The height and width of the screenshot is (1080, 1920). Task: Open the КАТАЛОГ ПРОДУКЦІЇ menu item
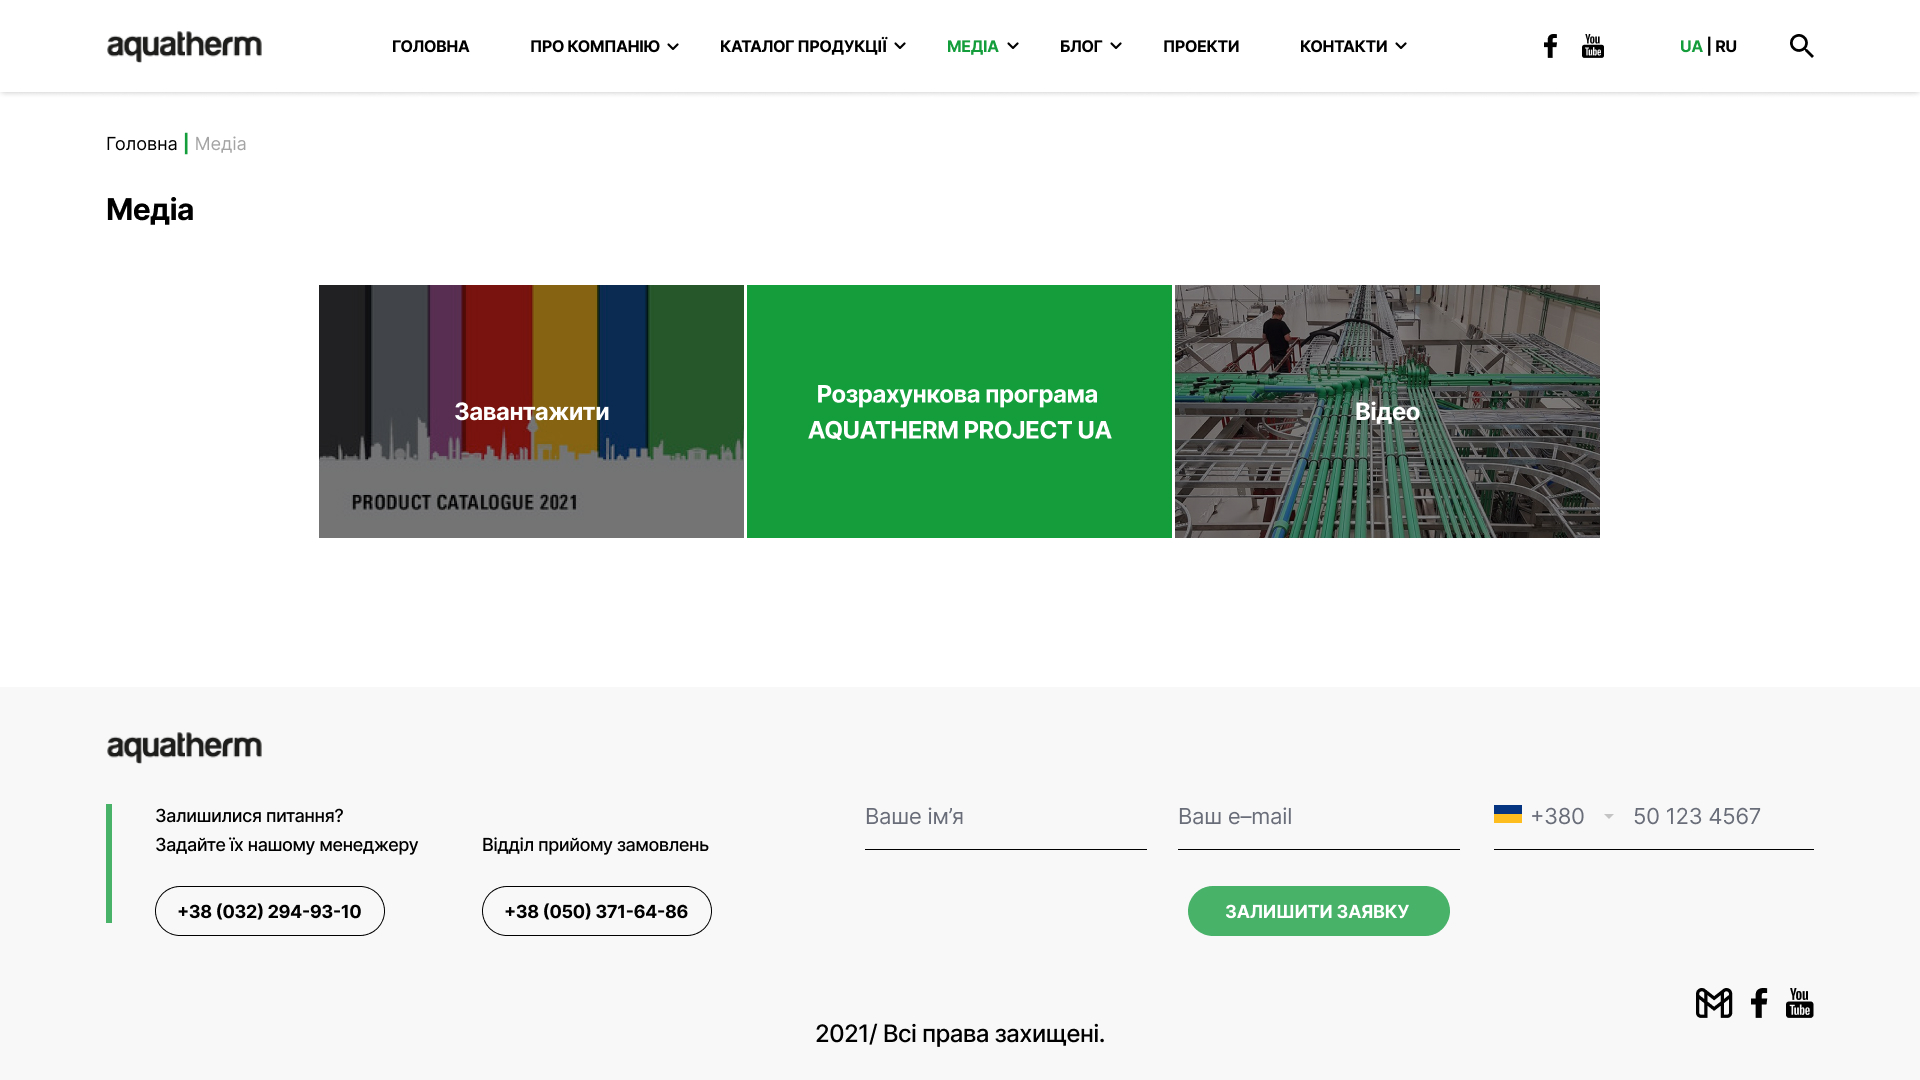point(803,46)
